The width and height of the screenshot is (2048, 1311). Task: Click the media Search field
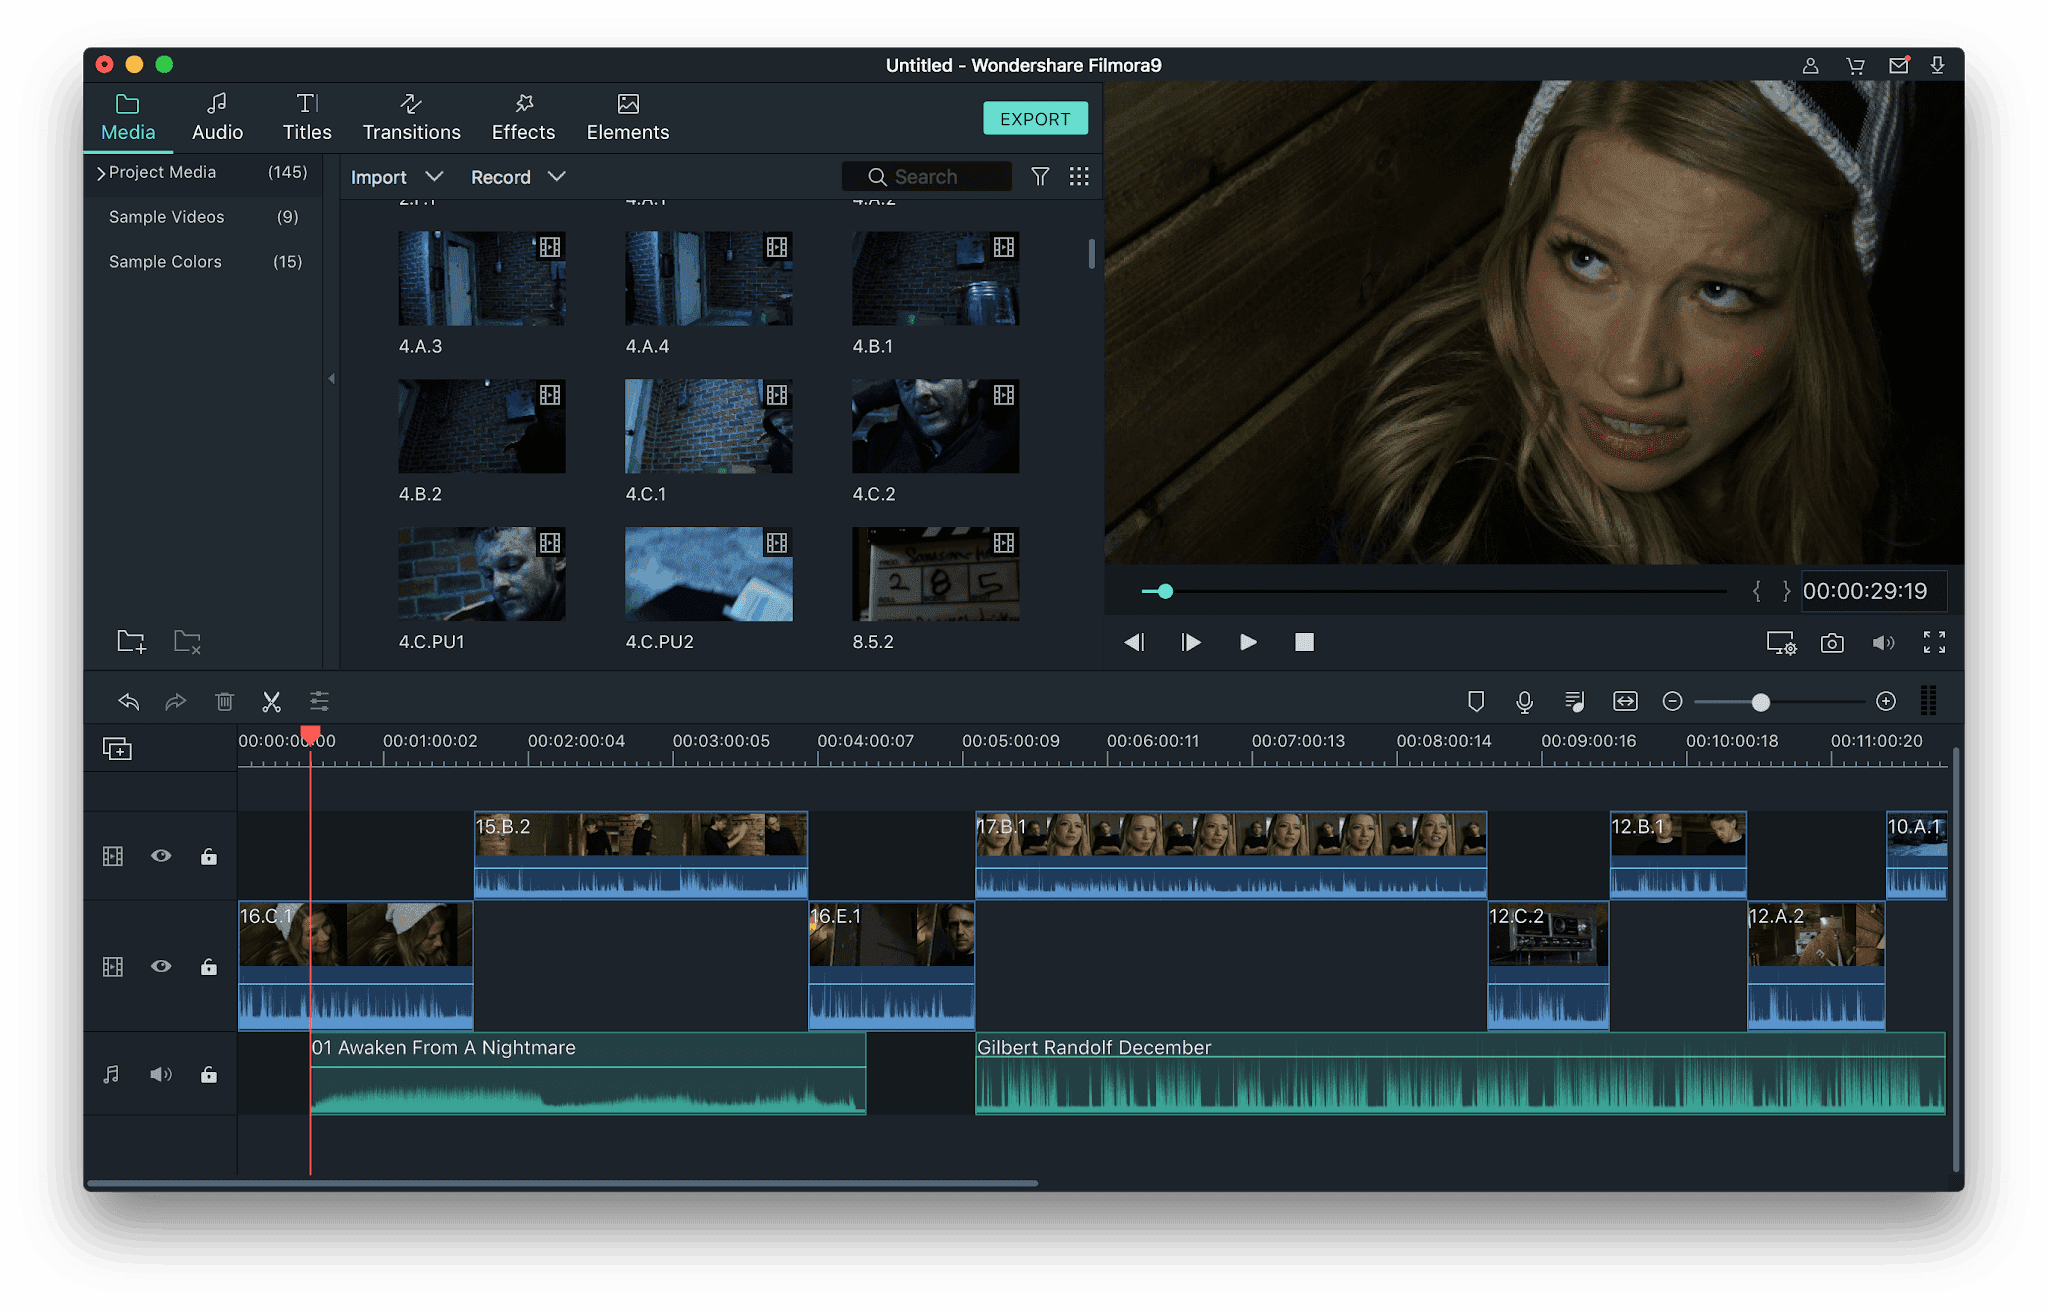click(927, 176)
